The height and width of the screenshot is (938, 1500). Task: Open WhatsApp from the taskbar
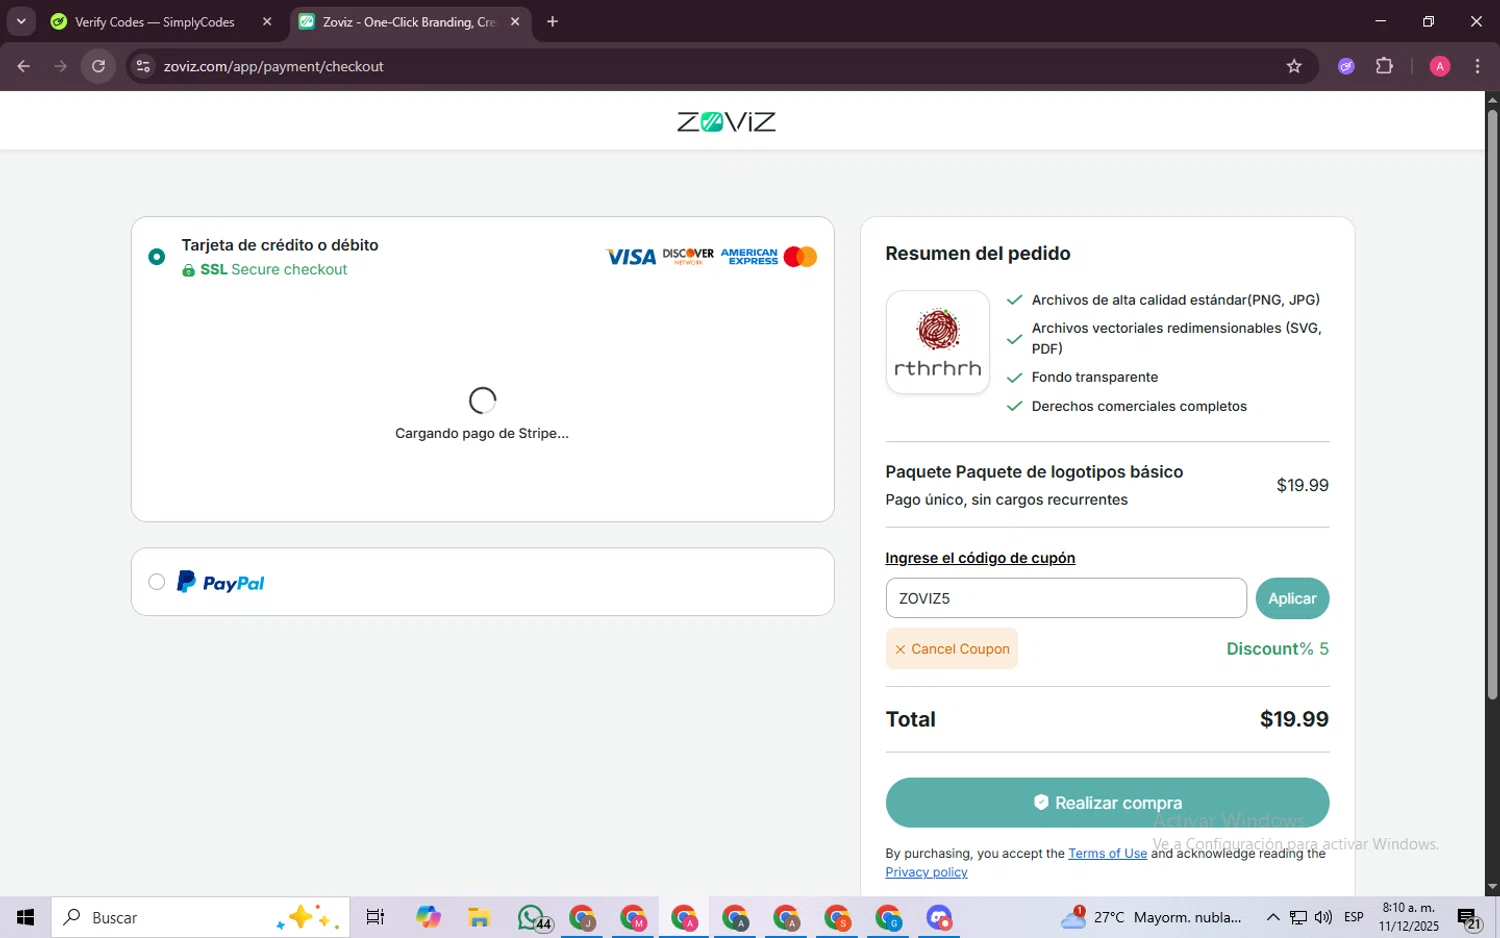click(533, 918)
